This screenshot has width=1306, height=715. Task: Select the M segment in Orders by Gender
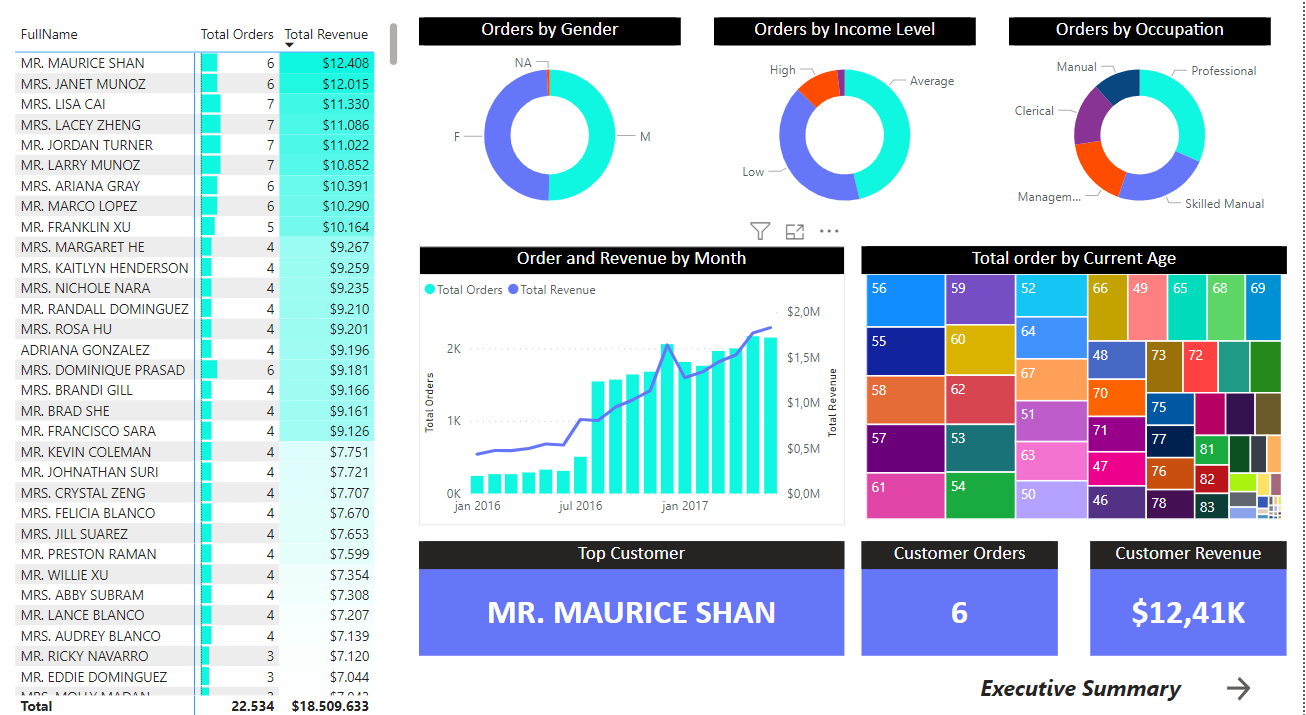[x=602, y=136]
